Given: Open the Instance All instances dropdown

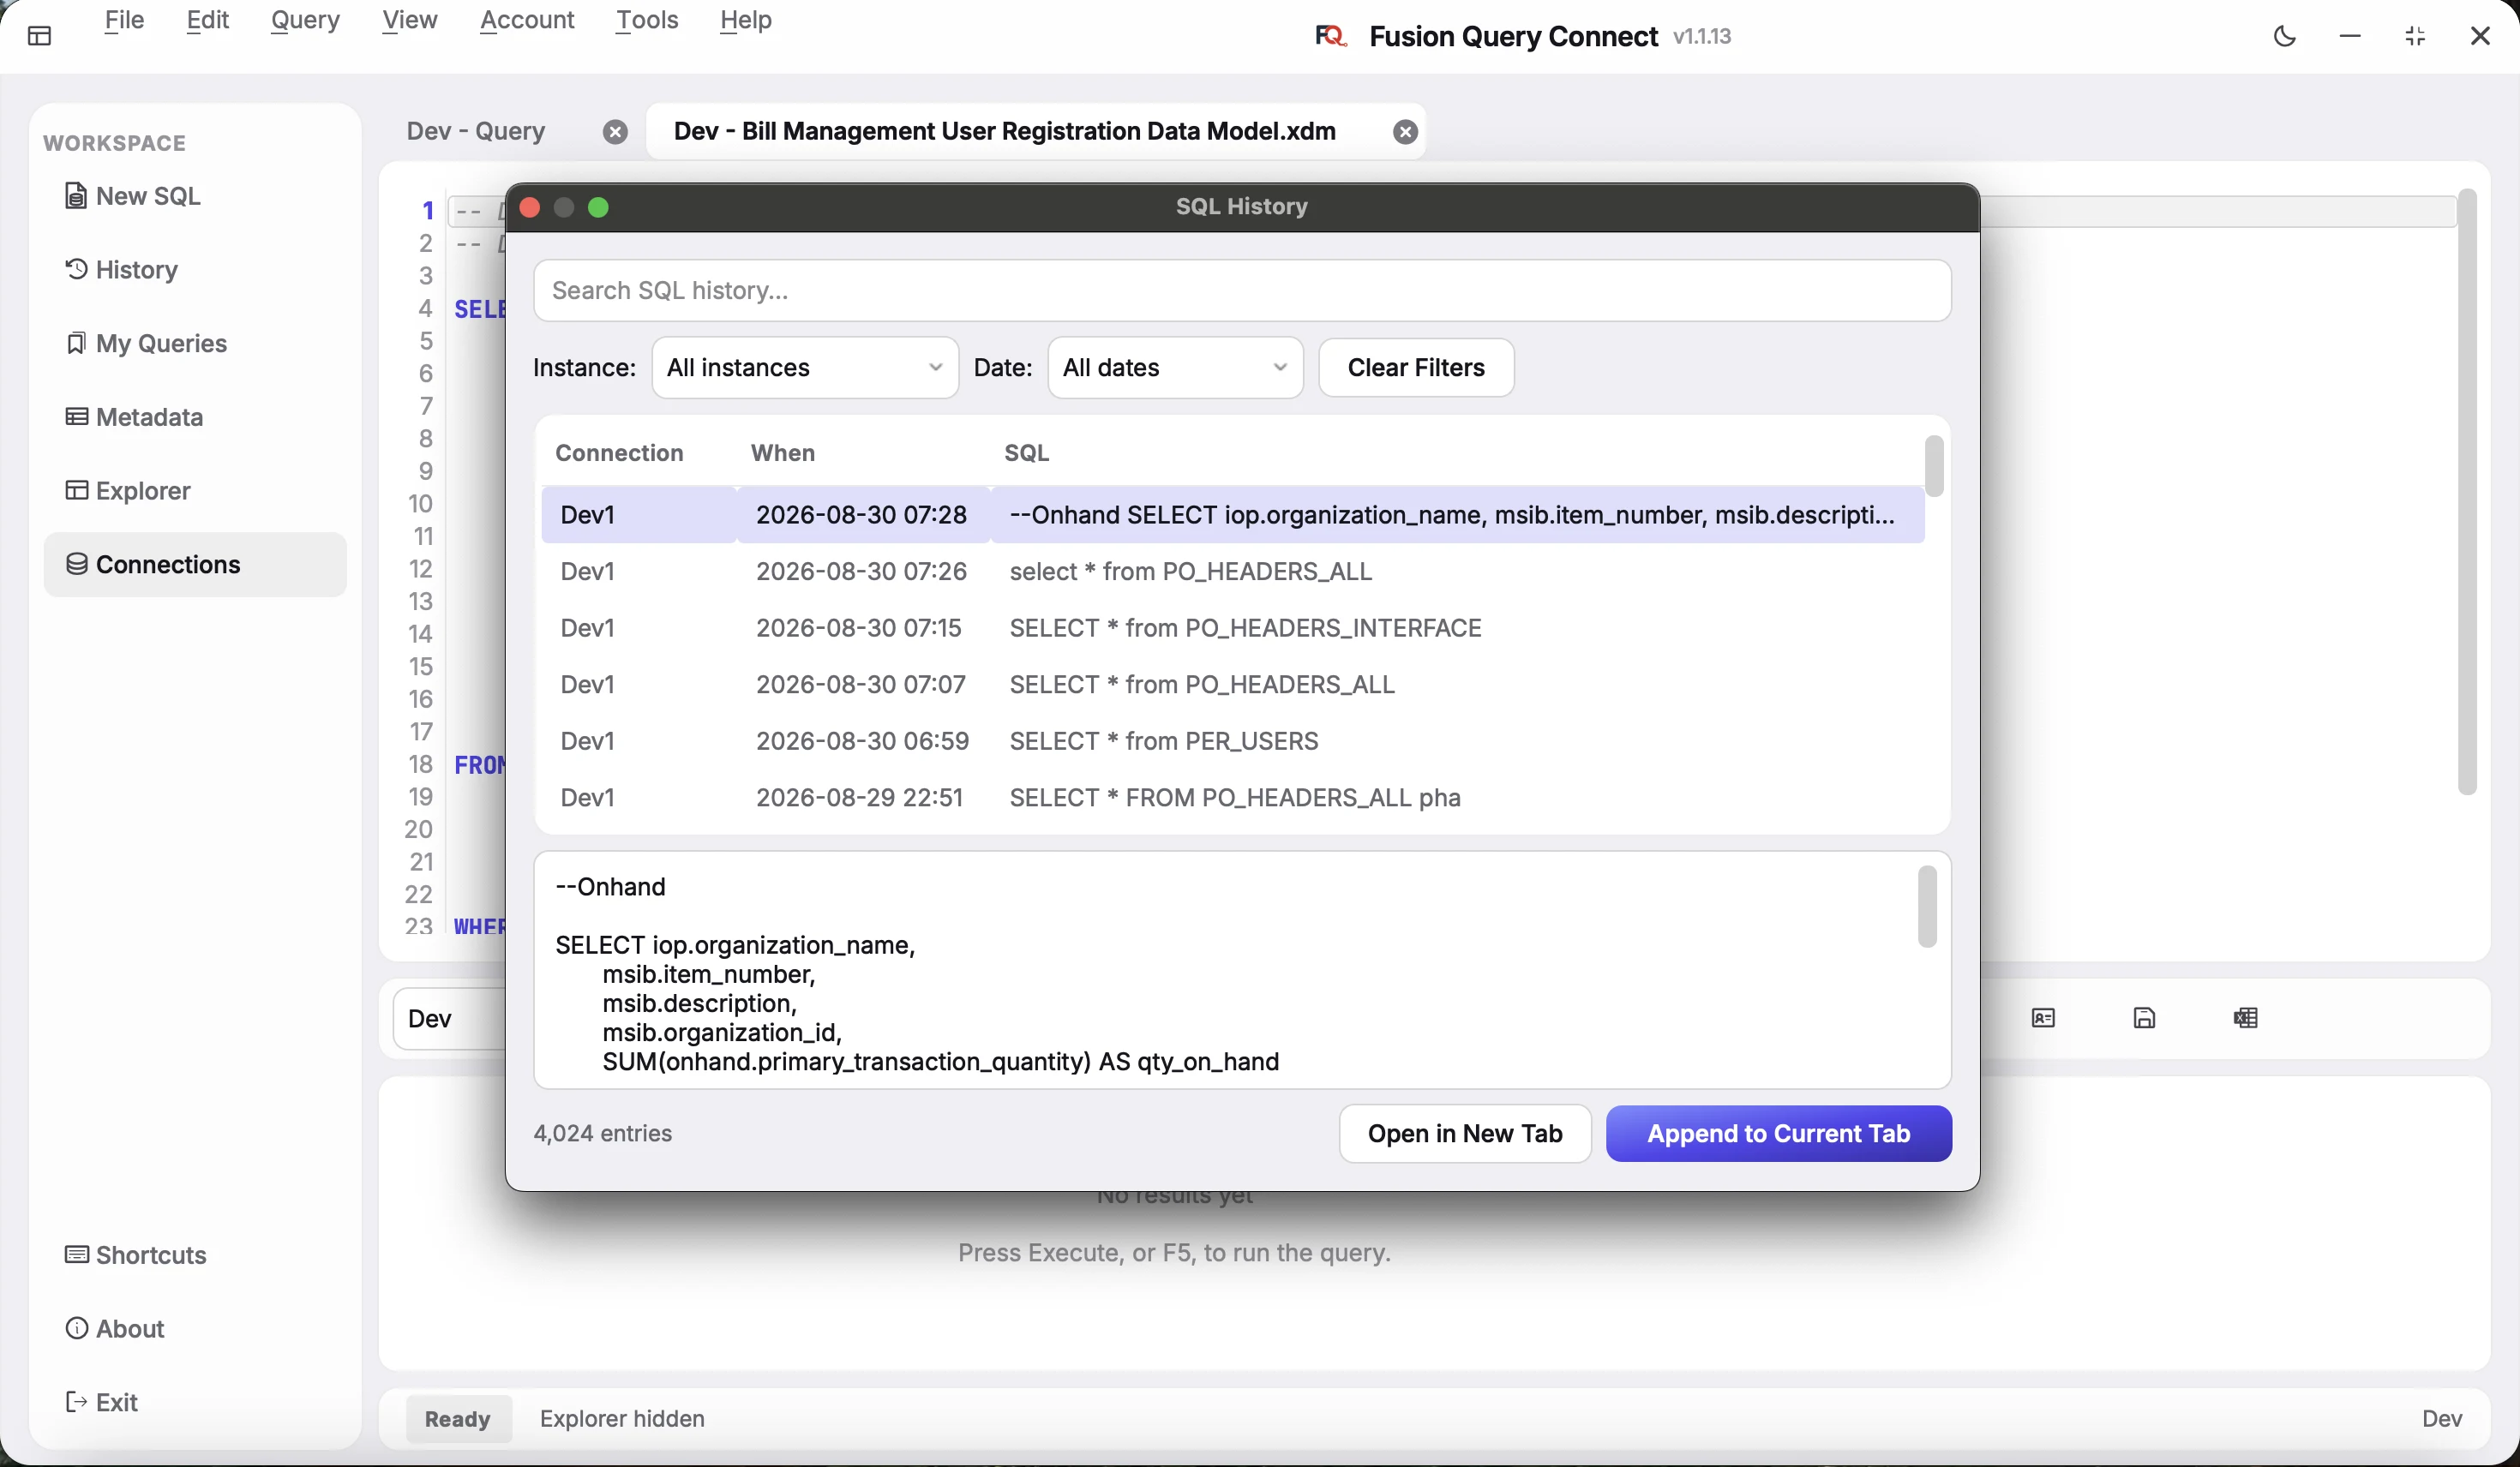Looking at the screenshot, I should click(805, 368).
